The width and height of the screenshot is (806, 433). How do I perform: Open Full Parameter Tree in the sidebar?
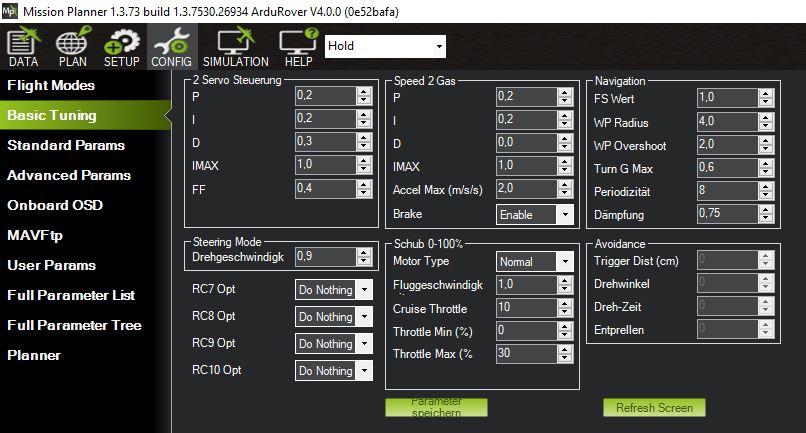(x=85, y=325)
